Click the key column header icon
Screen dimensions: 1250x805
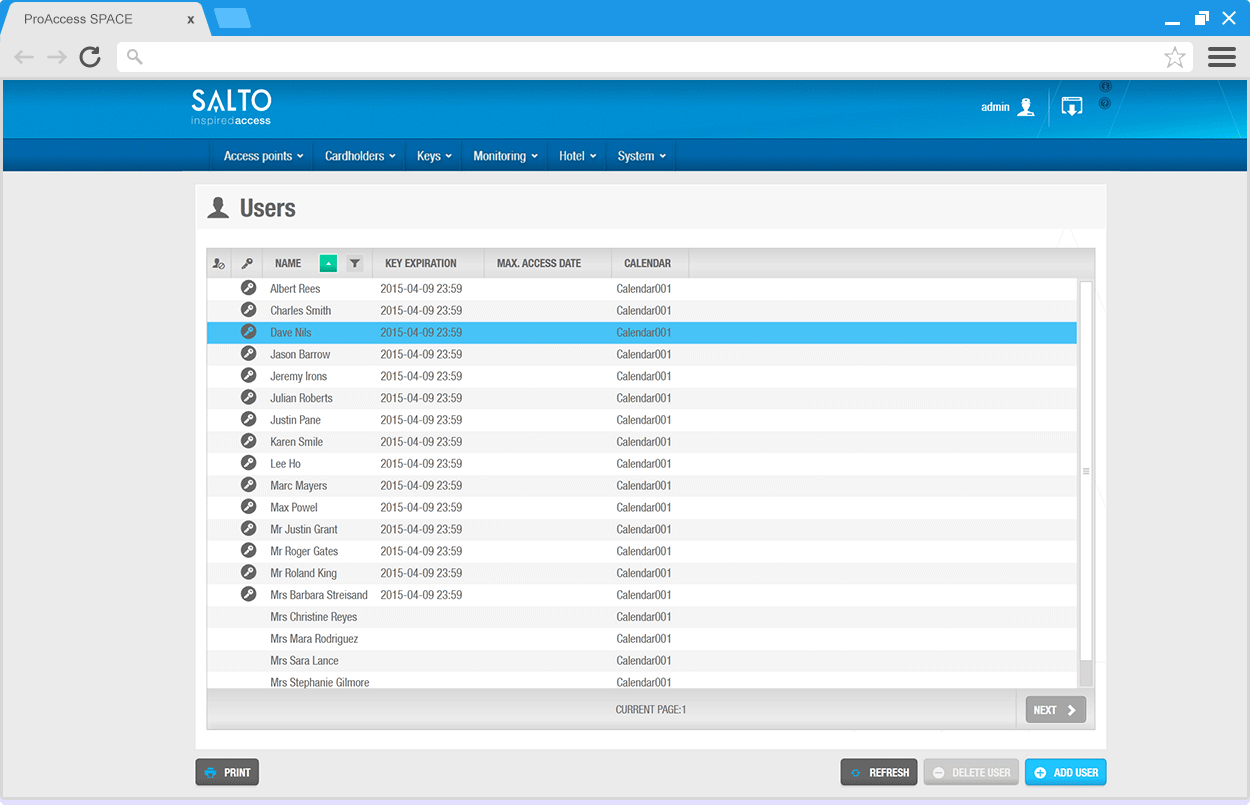[247, 264]
